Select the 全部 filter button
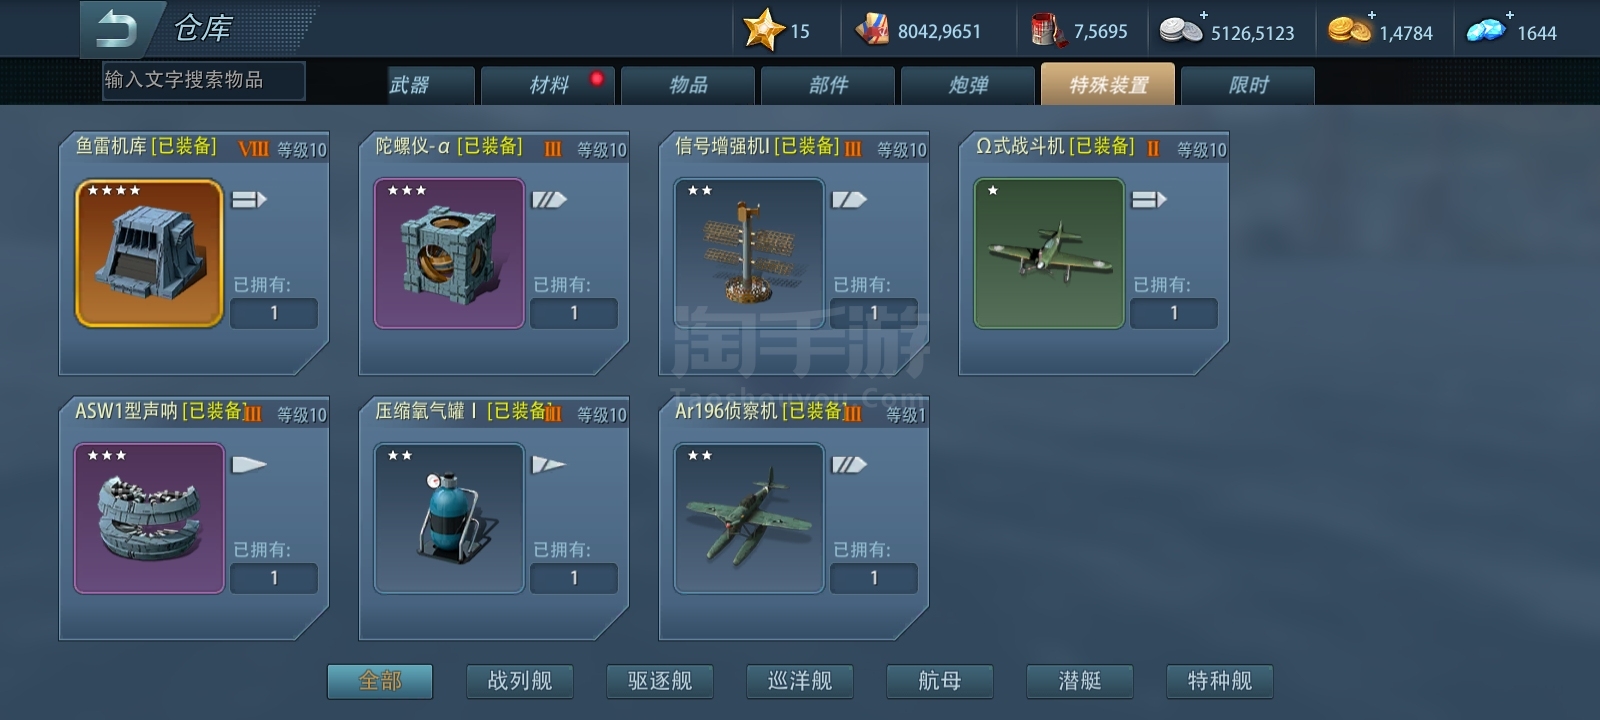This screenshot has width=1600, height=720. pos(380,681)
